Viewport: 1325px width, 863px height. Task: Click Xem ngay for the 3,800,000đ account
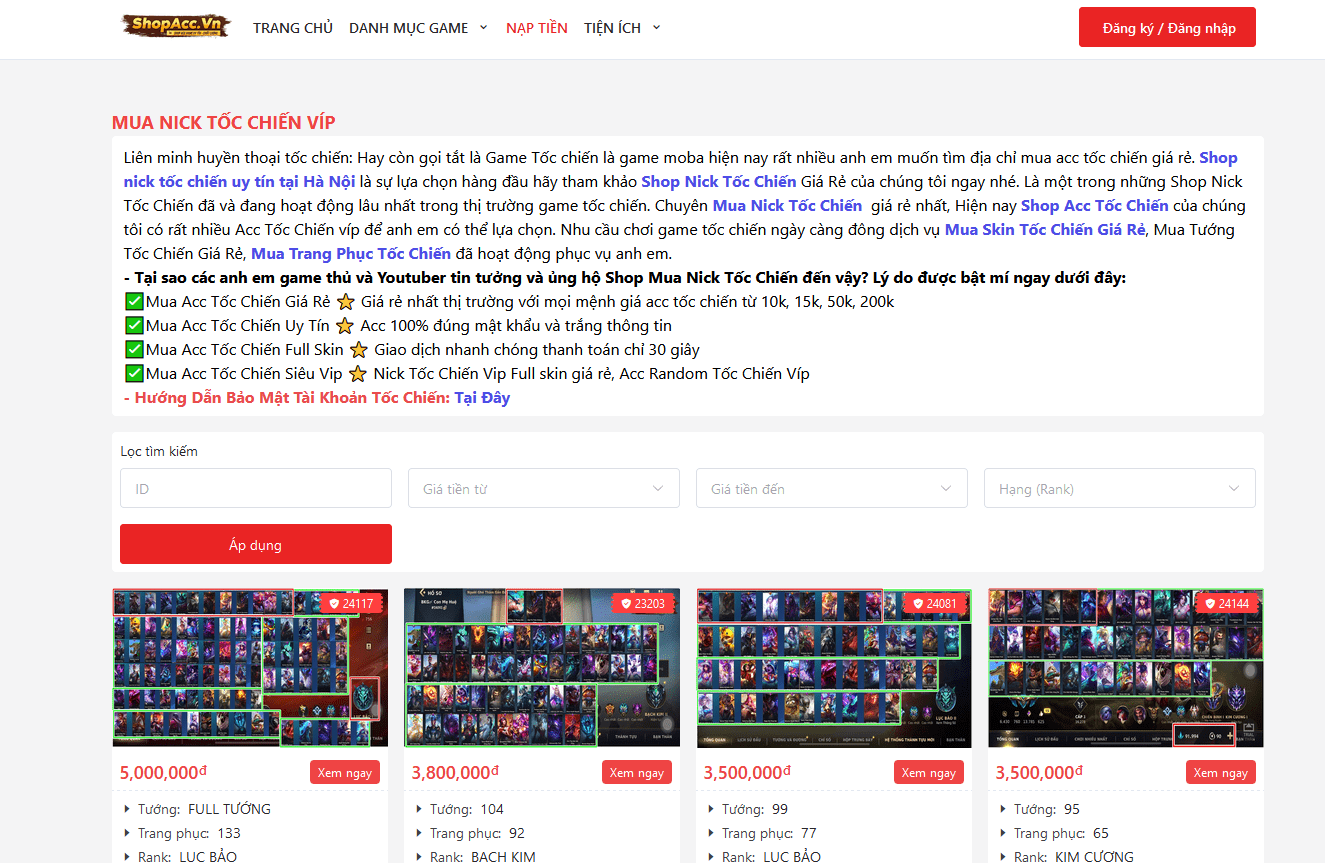point(637,773)
